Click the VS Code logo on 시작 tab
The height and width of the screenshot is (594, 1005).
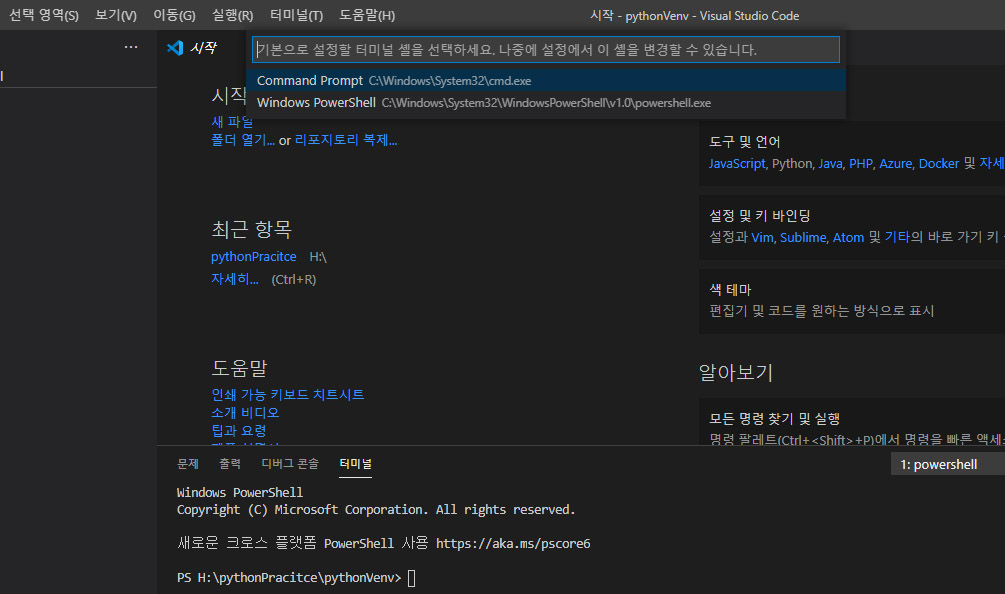175,48
